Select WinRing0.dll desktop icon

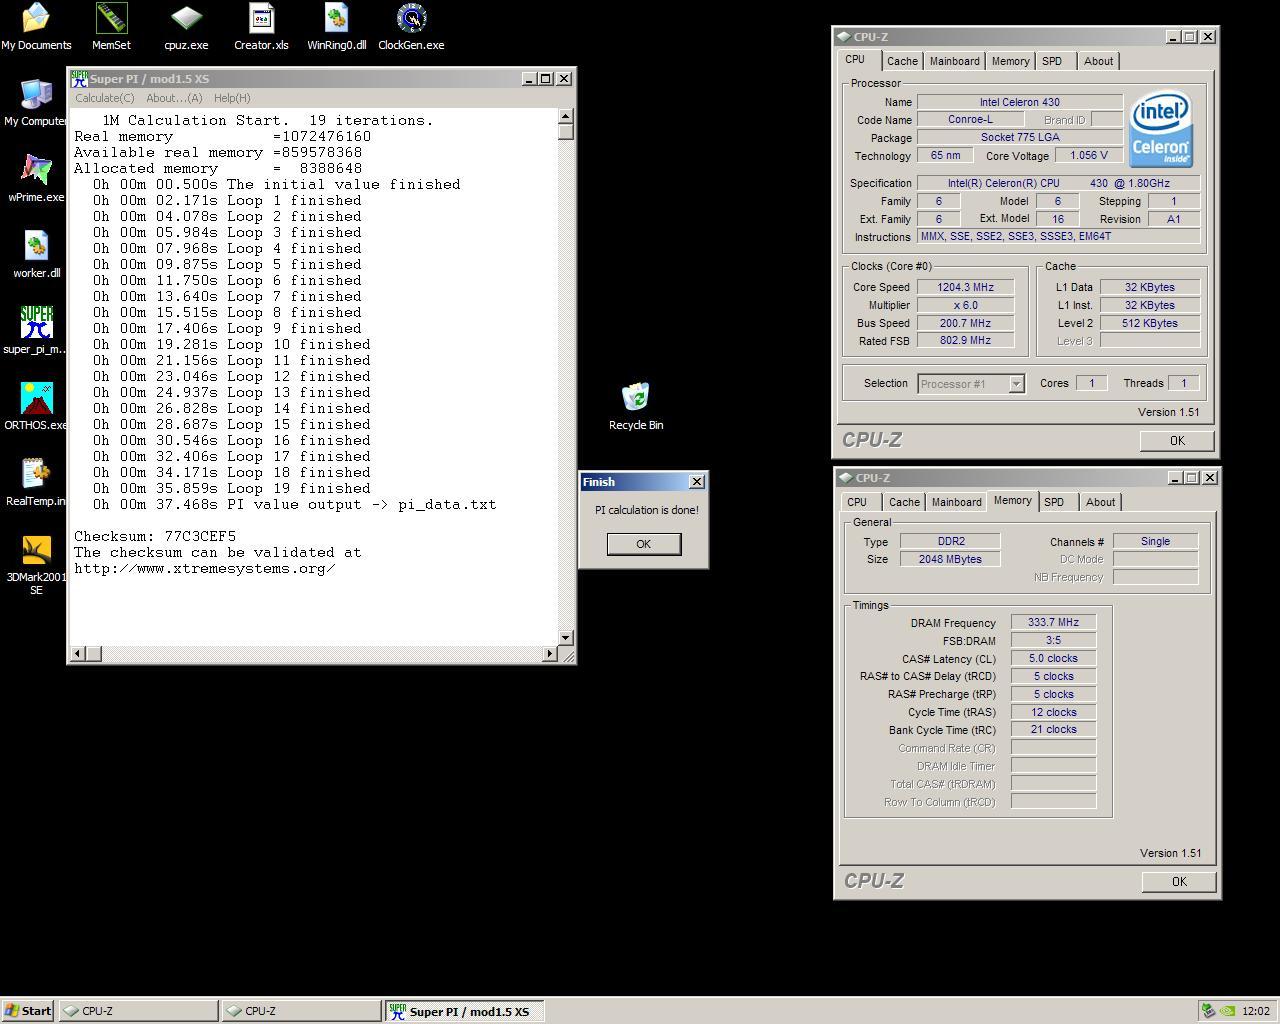click(336, 27)
